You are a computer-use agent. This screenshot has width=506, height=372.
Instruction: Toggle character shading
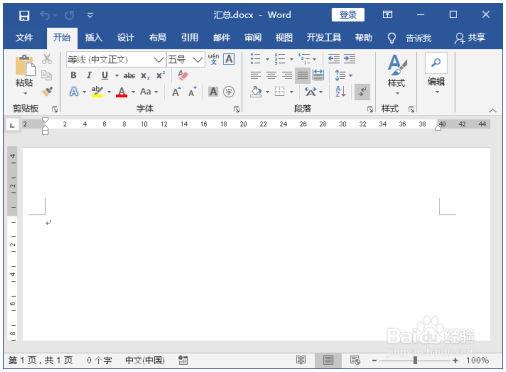(213, 91)
